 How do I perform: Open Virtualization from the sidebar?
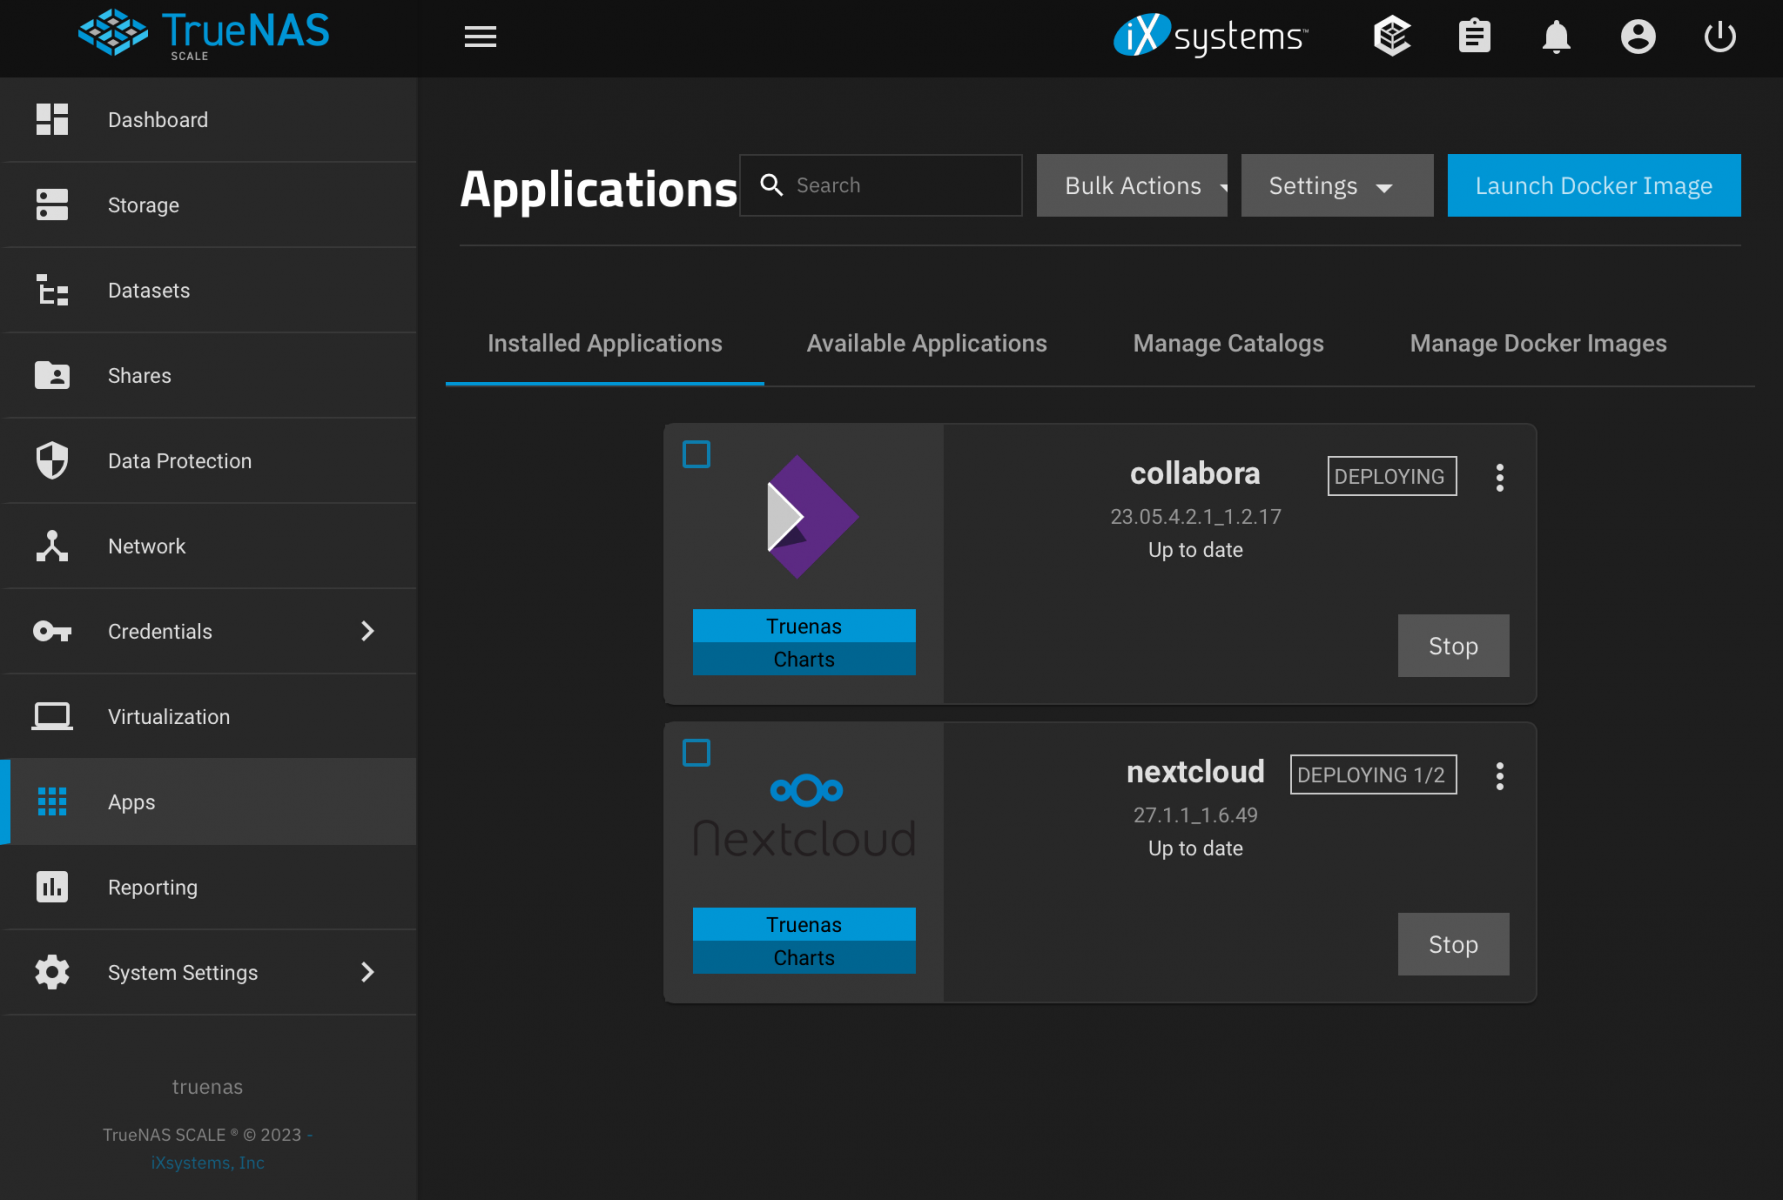click(x=209, y=716)
